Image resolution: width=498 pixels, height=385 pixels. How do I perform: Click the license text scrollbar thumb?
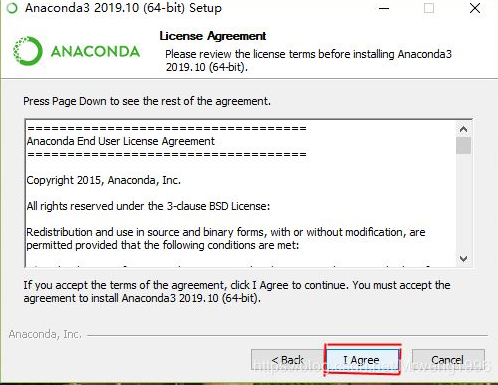463,145
